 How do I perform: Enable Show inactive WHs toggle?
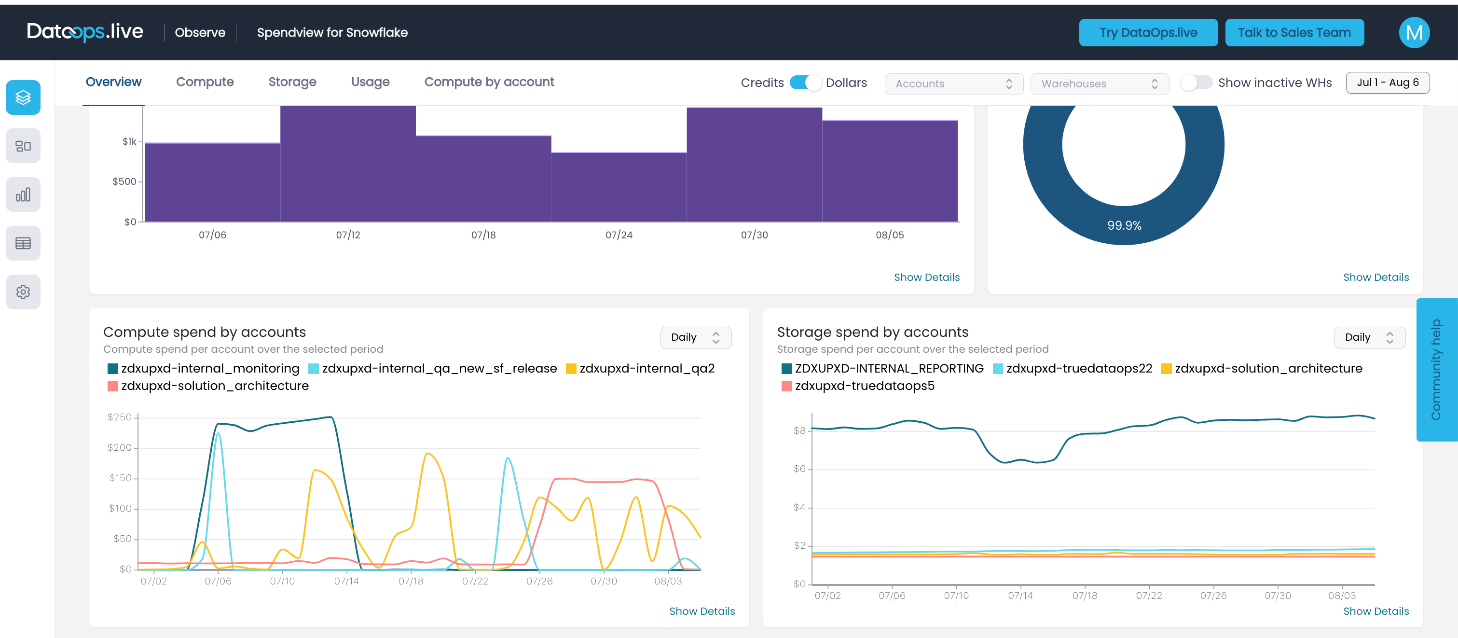(1196, 83)
